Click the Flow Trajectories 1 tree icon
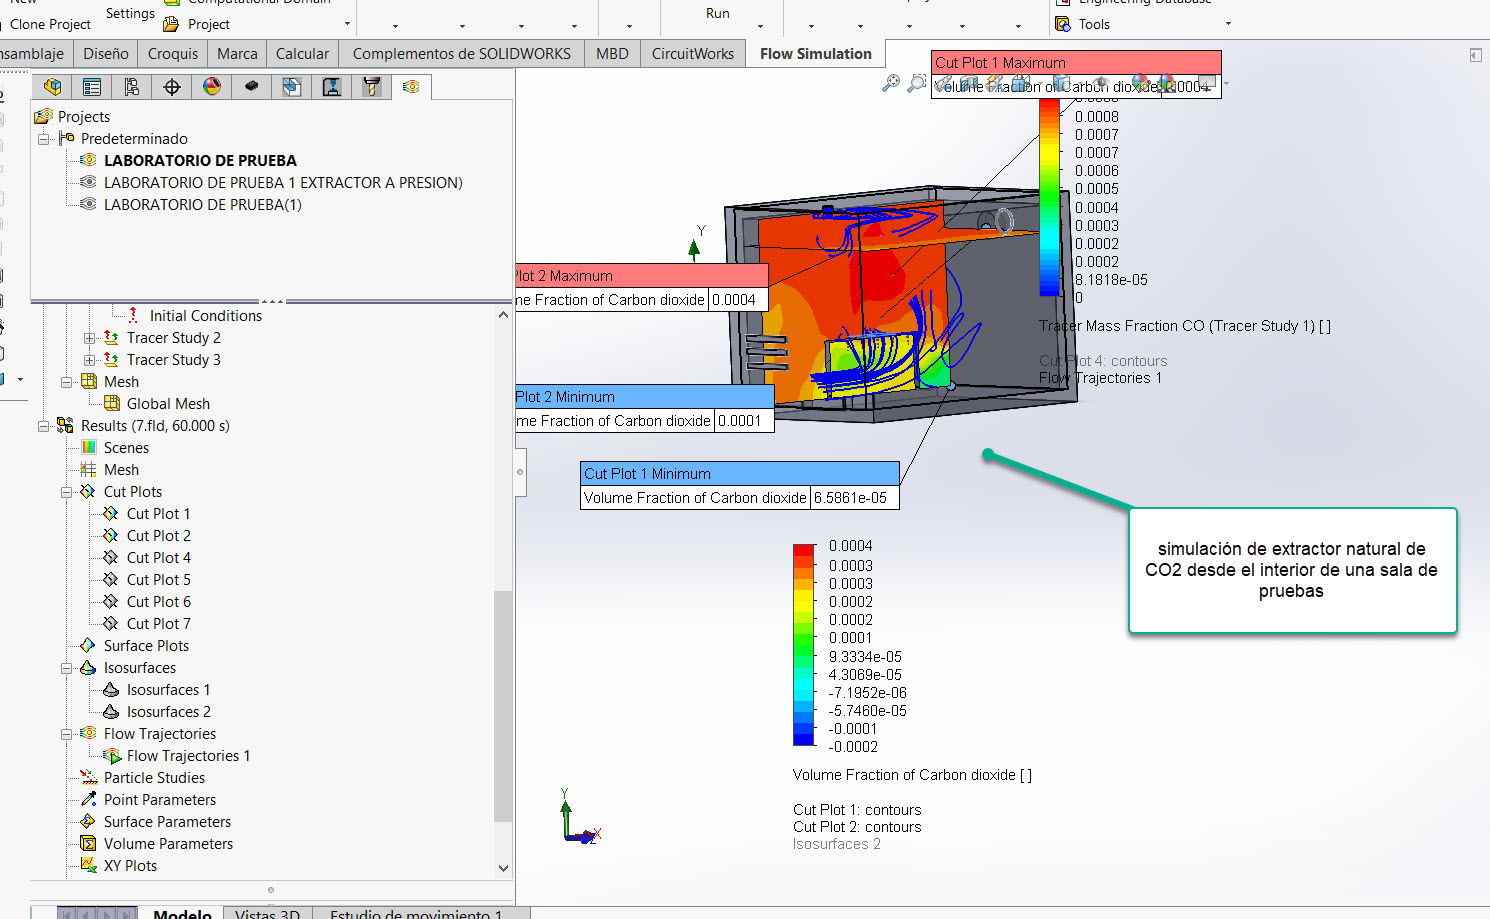The width and height of the screenshot is (1490, 919). click(x=112, y=756)
